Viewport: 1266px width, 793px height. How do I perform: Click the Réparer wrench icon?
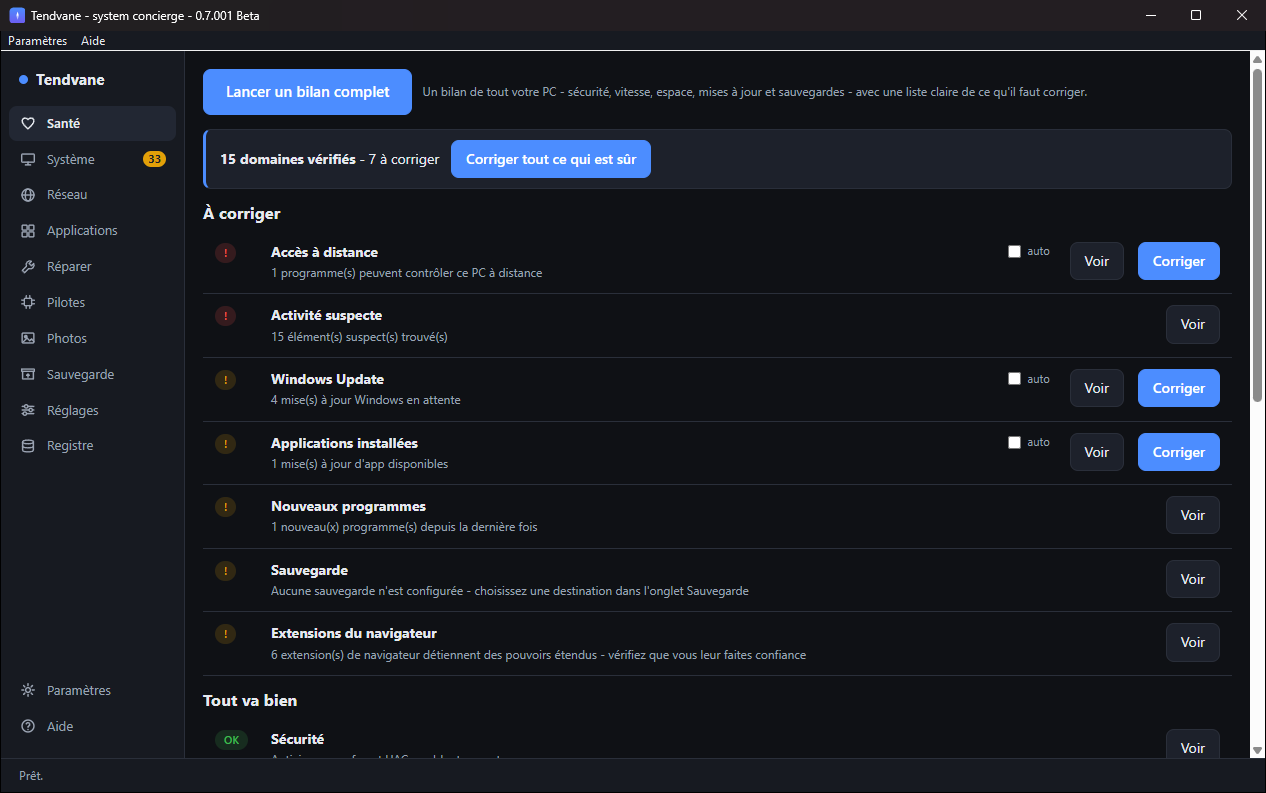tap(28, 267)
